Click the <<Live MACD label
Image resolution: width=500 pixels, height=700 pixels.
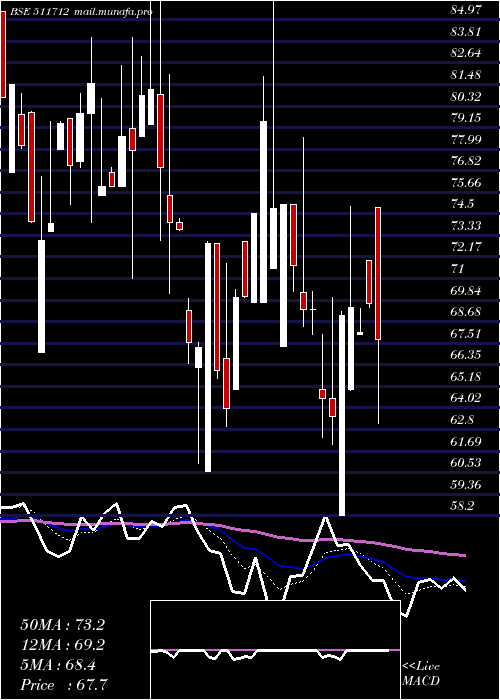pos(421,673)
